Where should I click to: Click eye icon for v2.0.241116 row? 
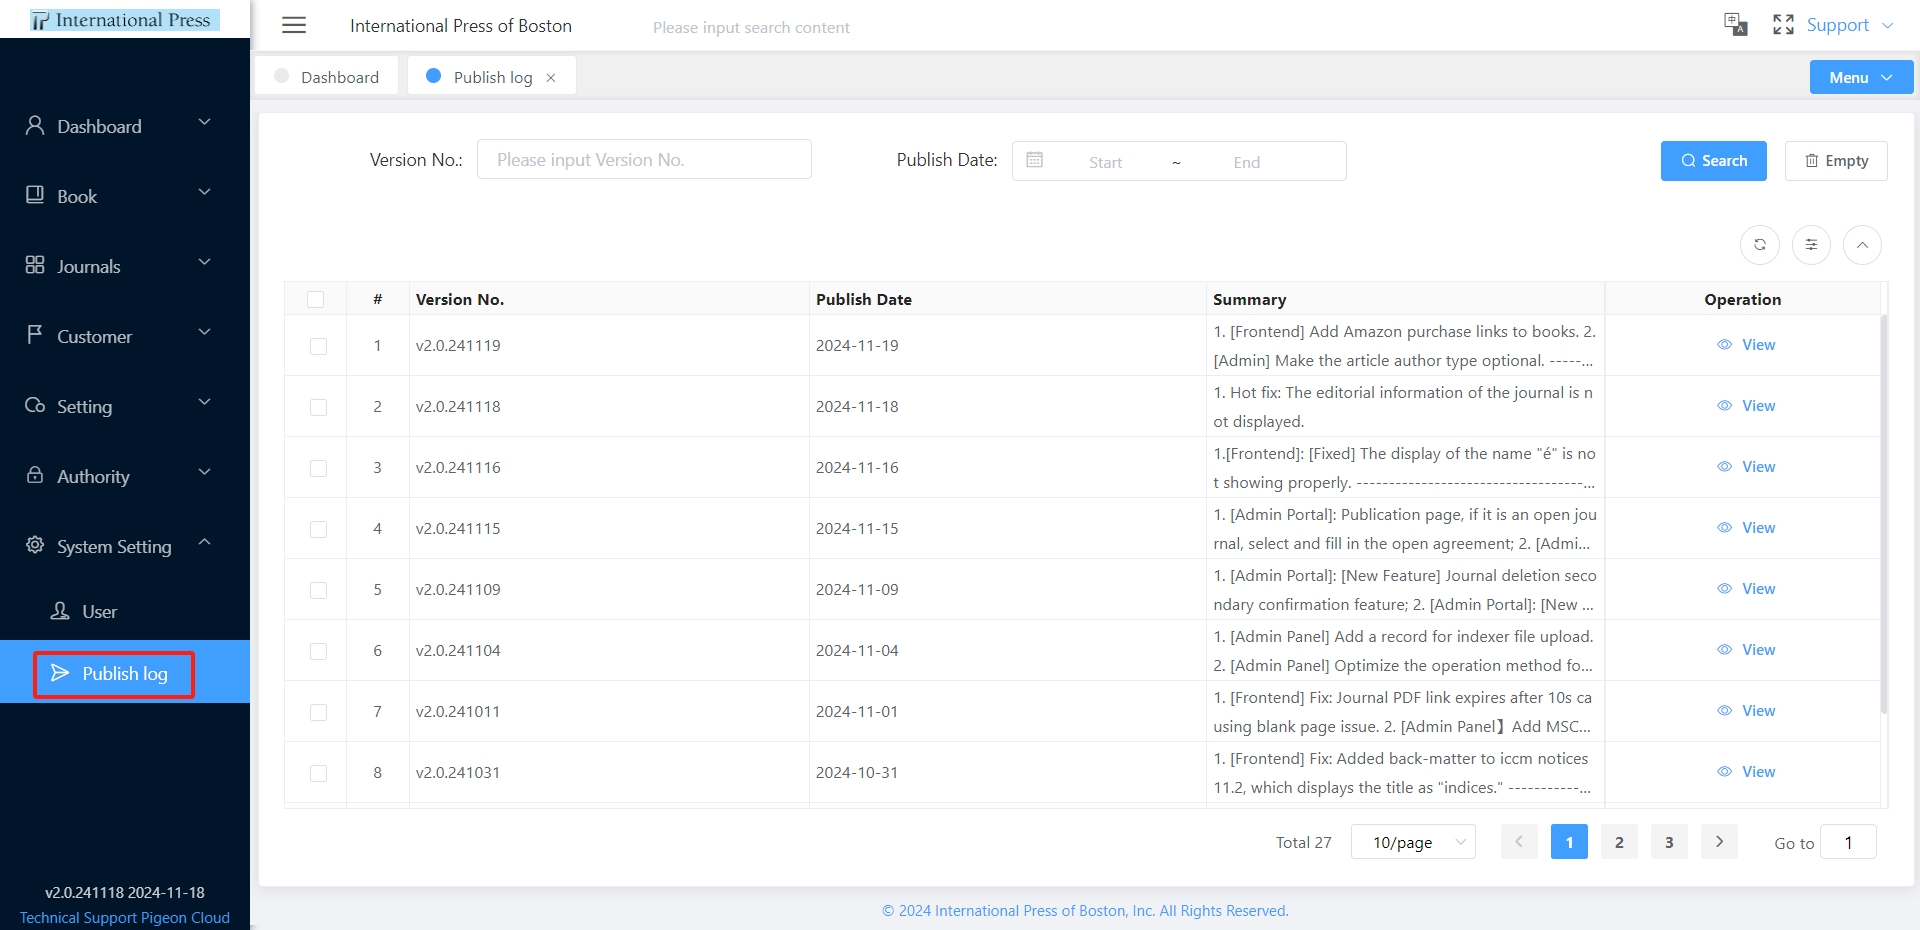(x=1724, y=467)
